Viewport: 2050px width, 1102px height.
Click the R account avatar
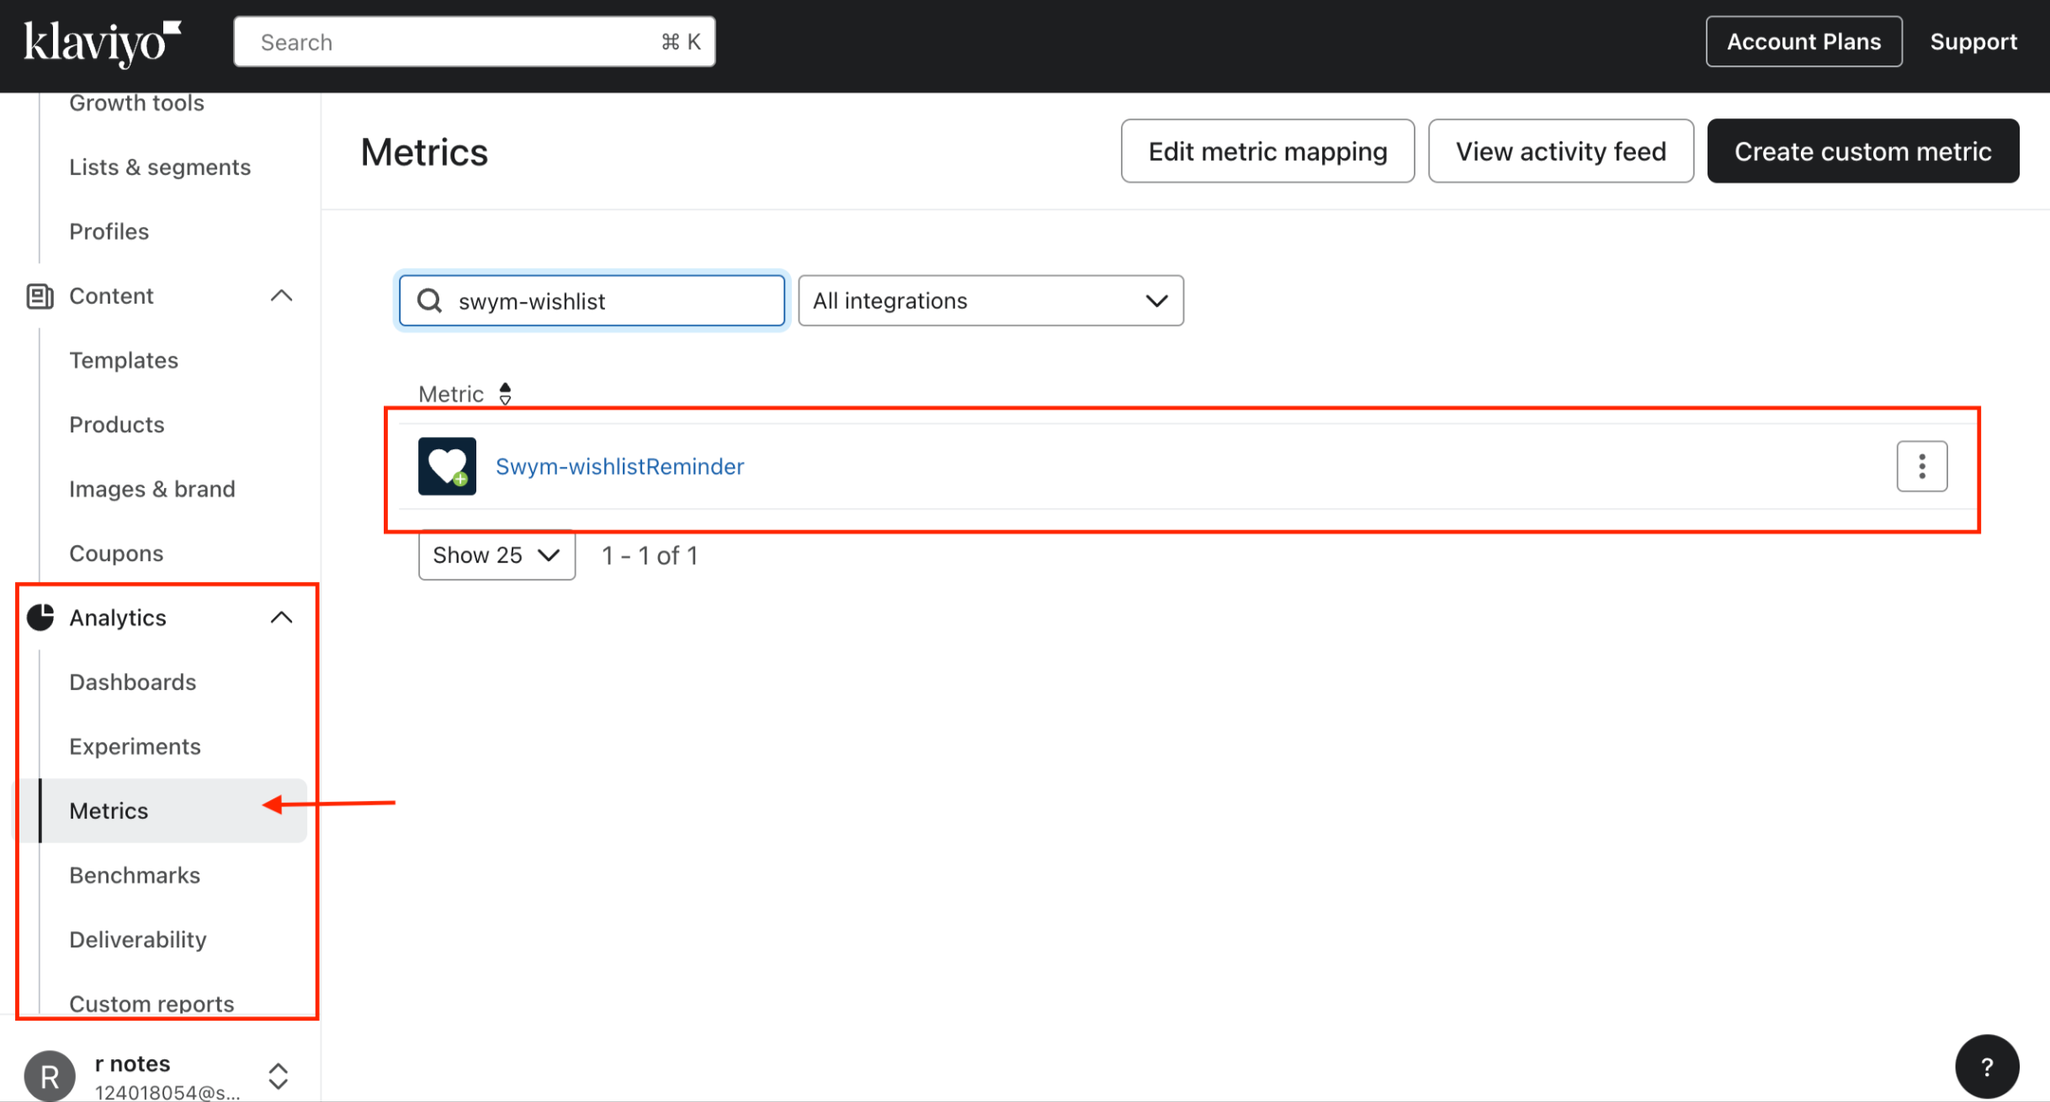click(x=50, y=1076)
